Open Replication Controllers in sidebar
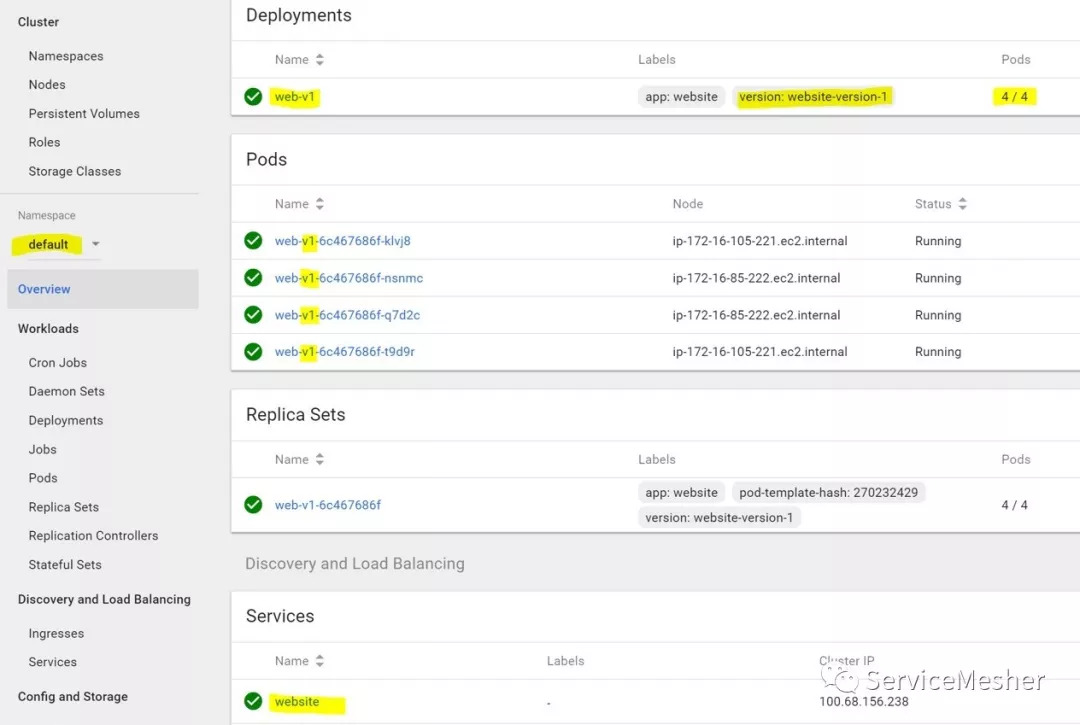 tap(93, 536)
